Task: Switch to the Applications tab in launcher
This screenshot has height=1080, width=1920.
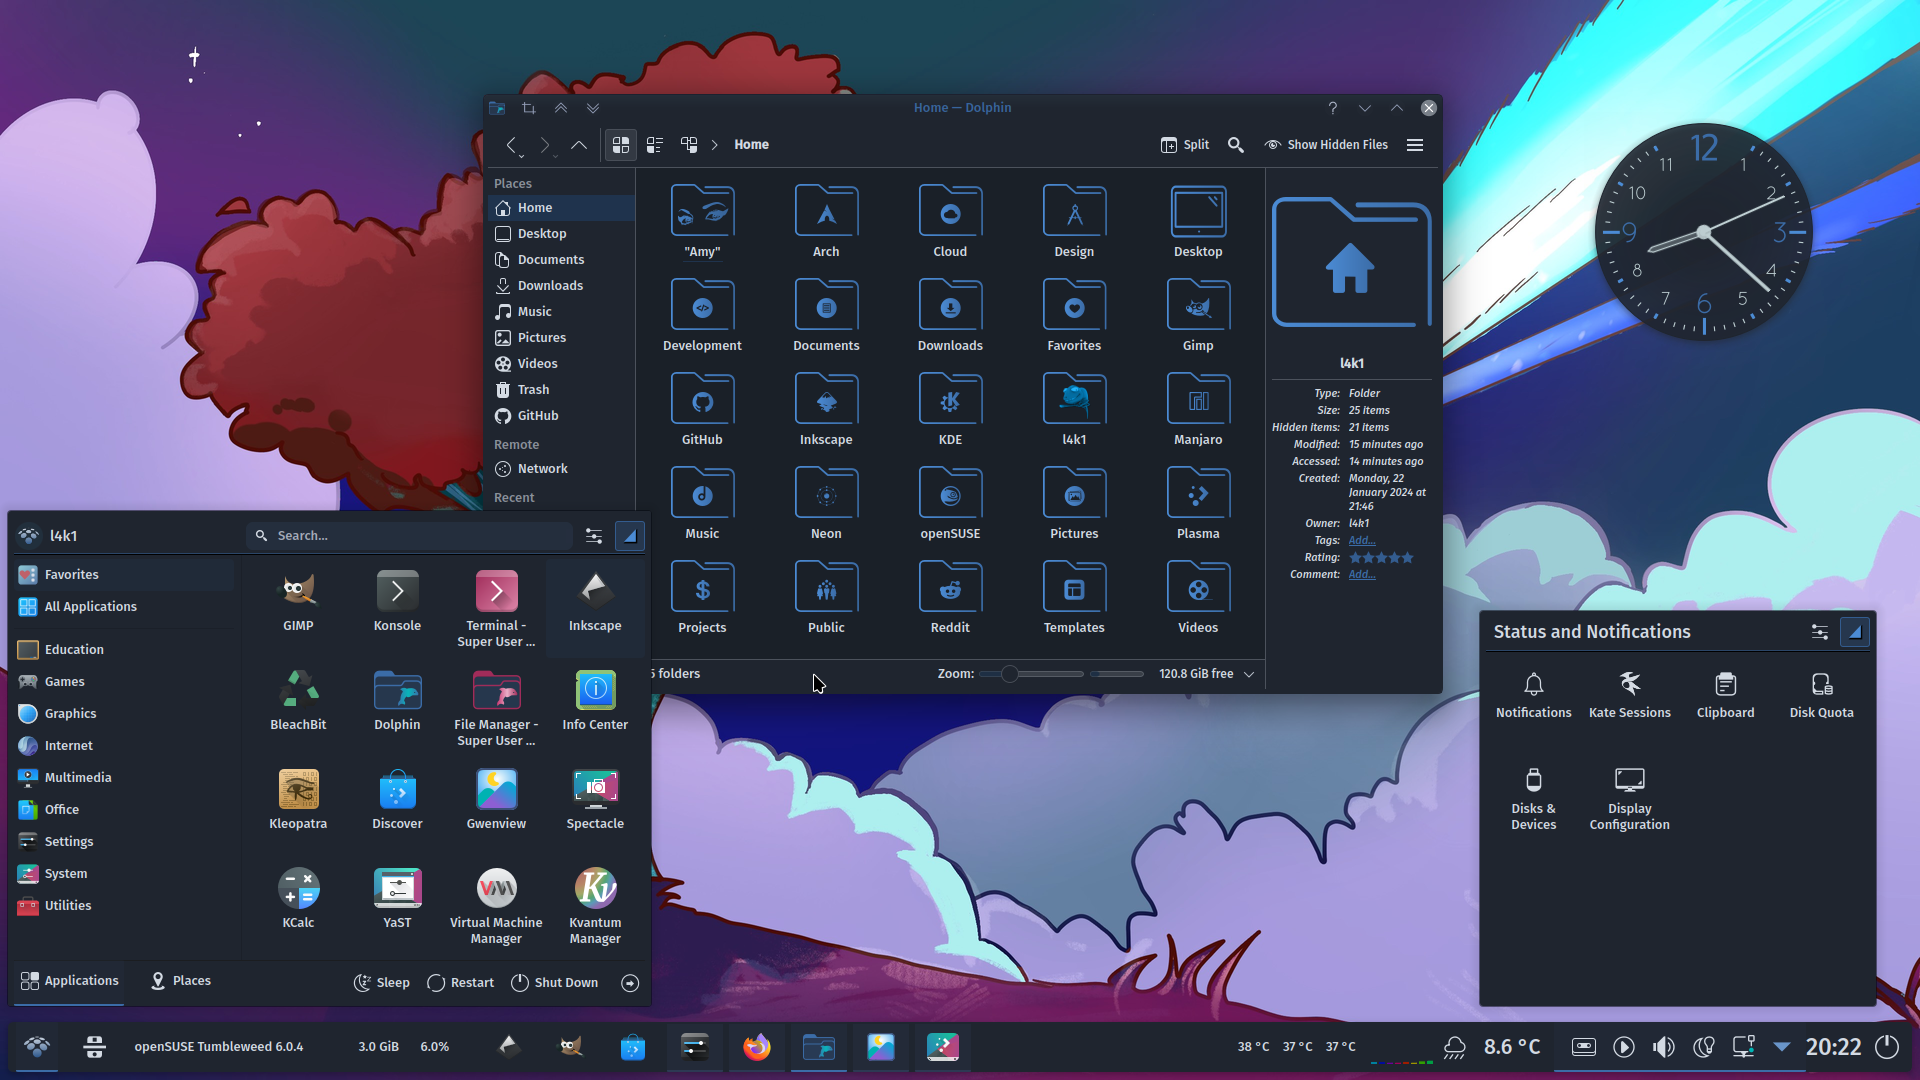Action: 69,981
